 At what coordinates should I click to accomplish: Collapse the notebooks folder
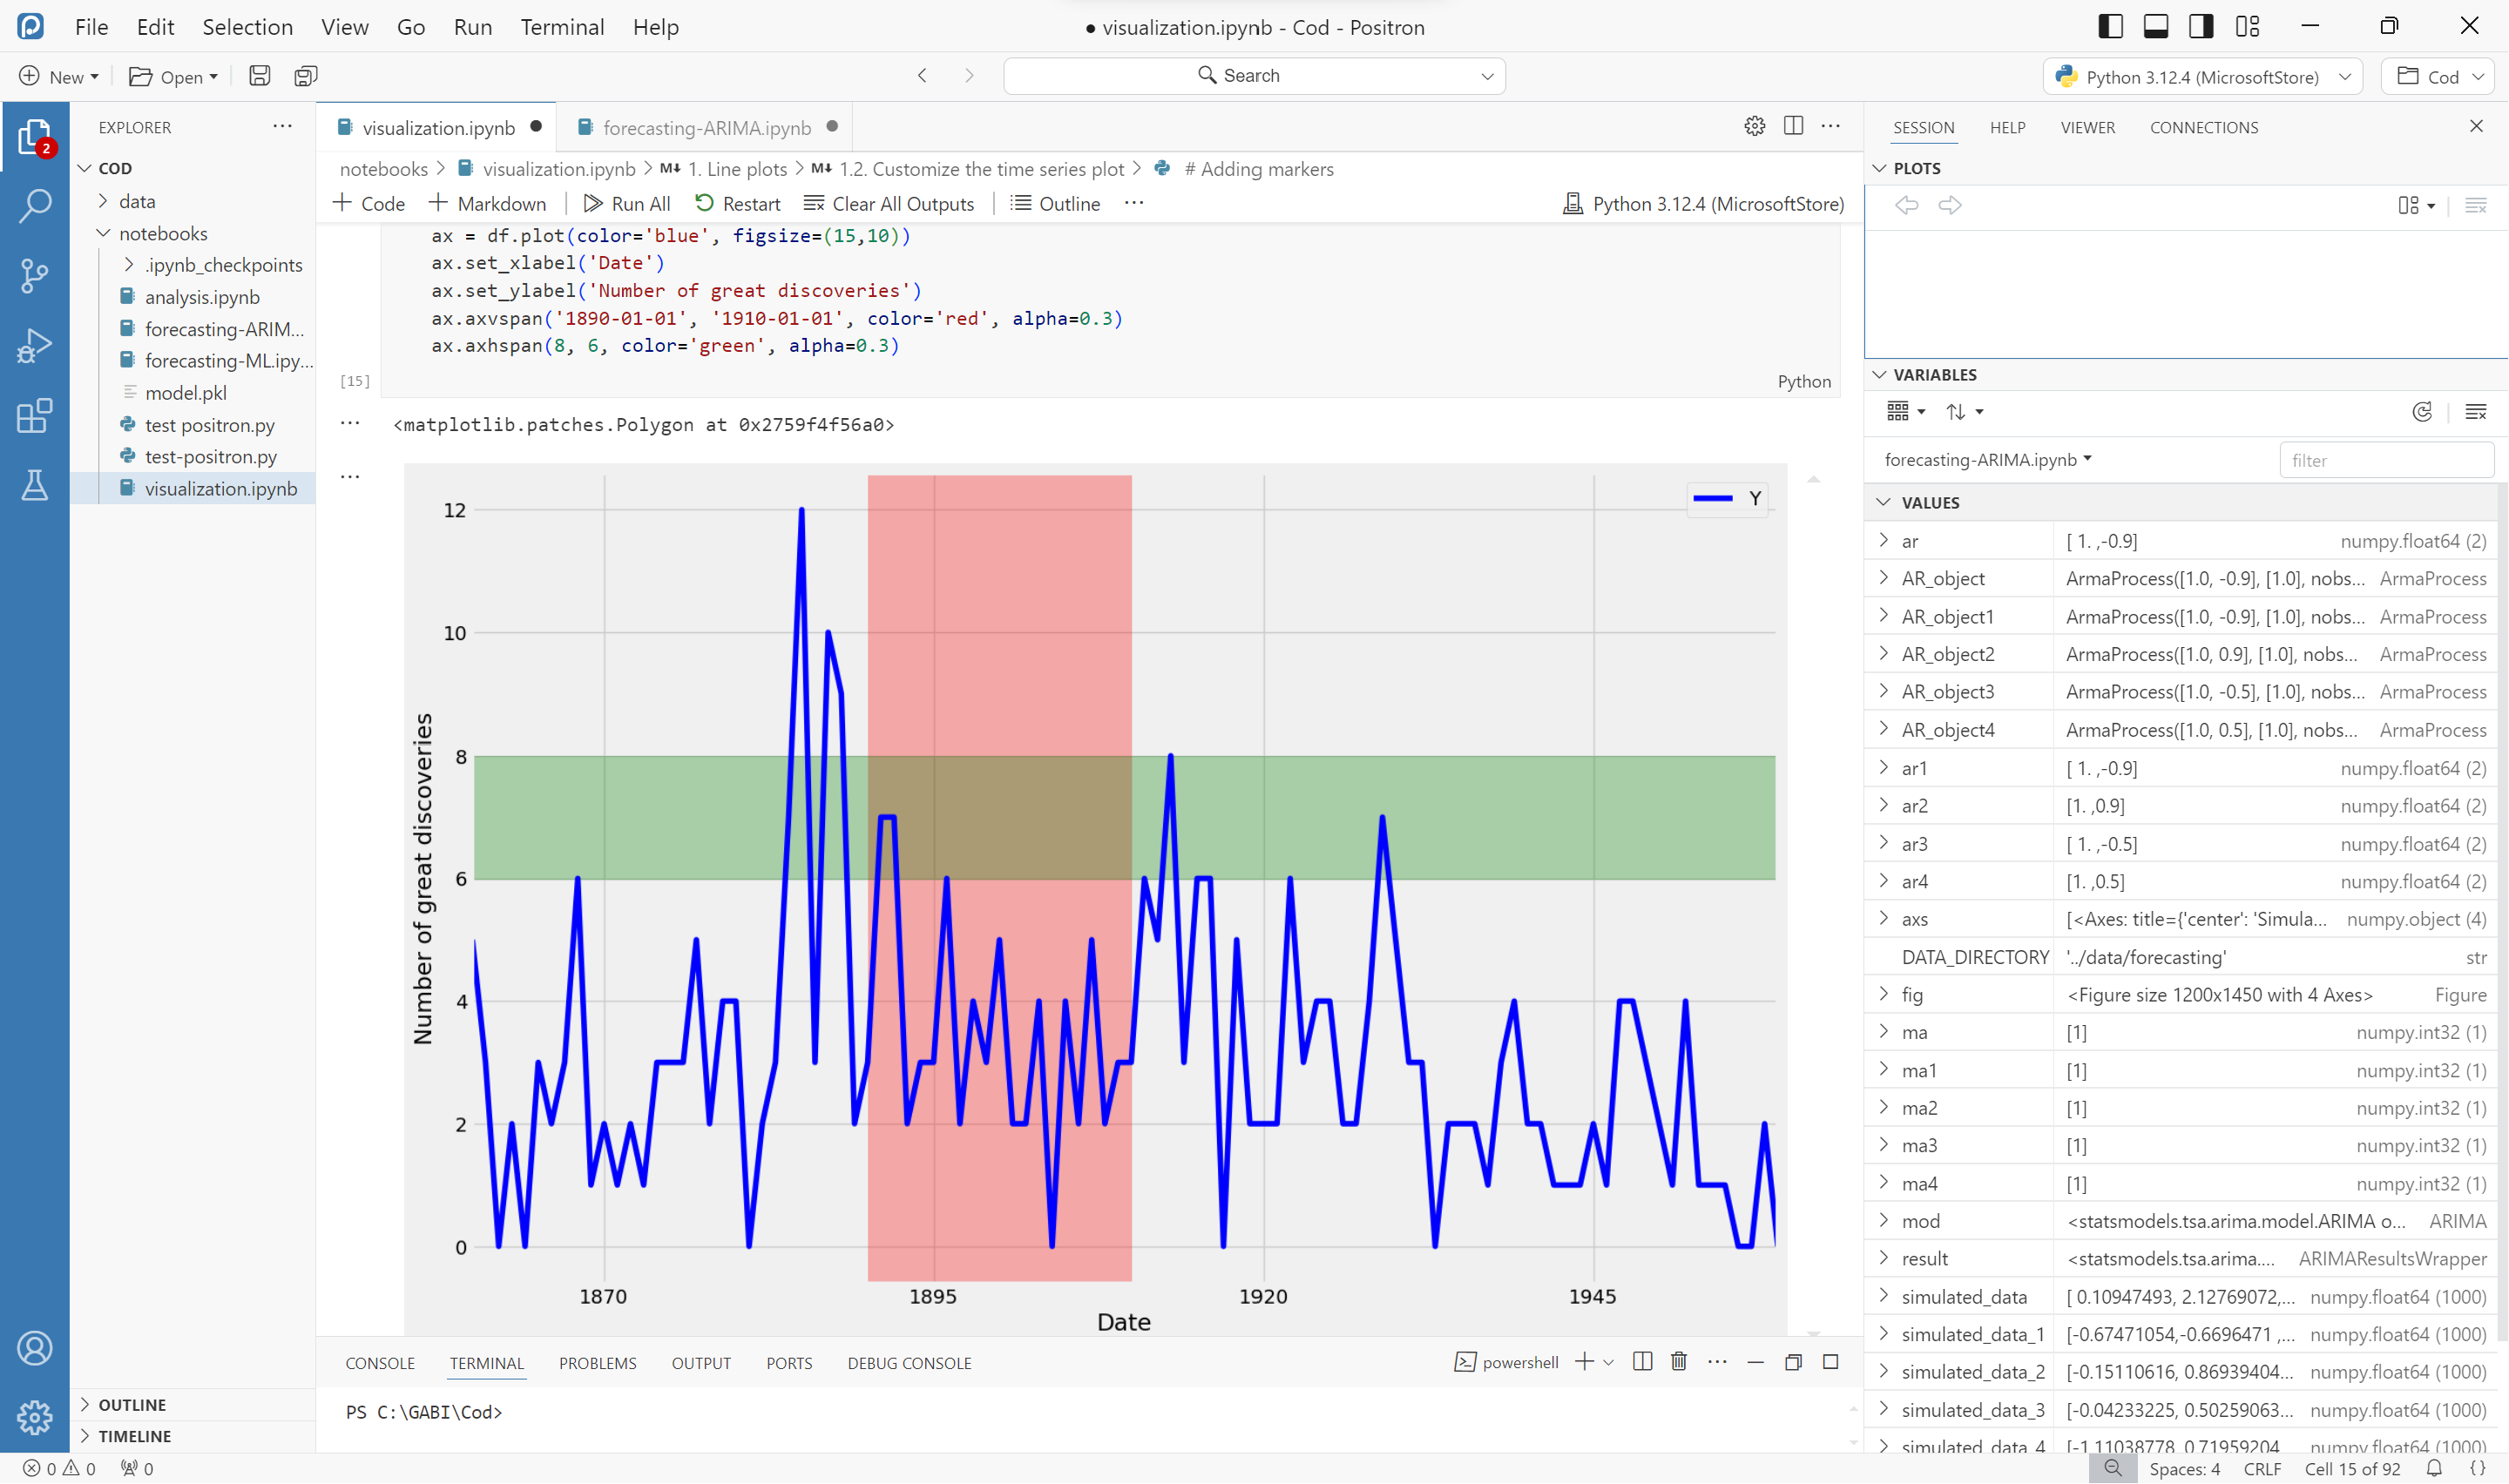104,233
